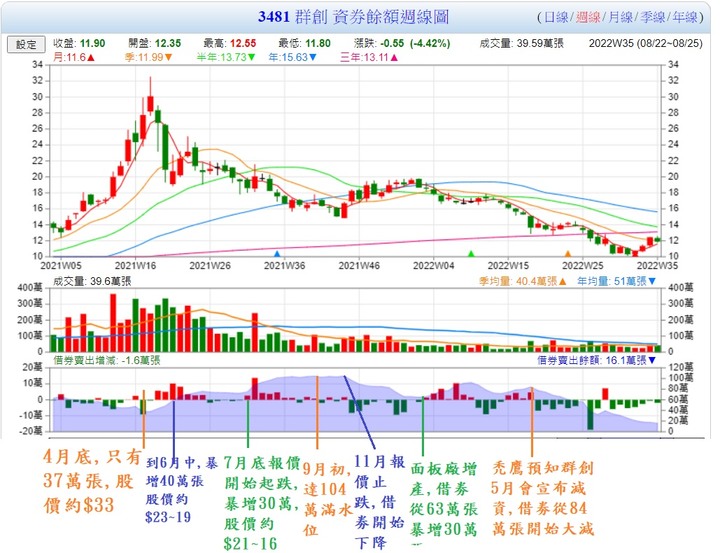This screenshot has height=553, width=720.
Task: Switch chart to 年線 yearly view
Action: pos(685,17)
